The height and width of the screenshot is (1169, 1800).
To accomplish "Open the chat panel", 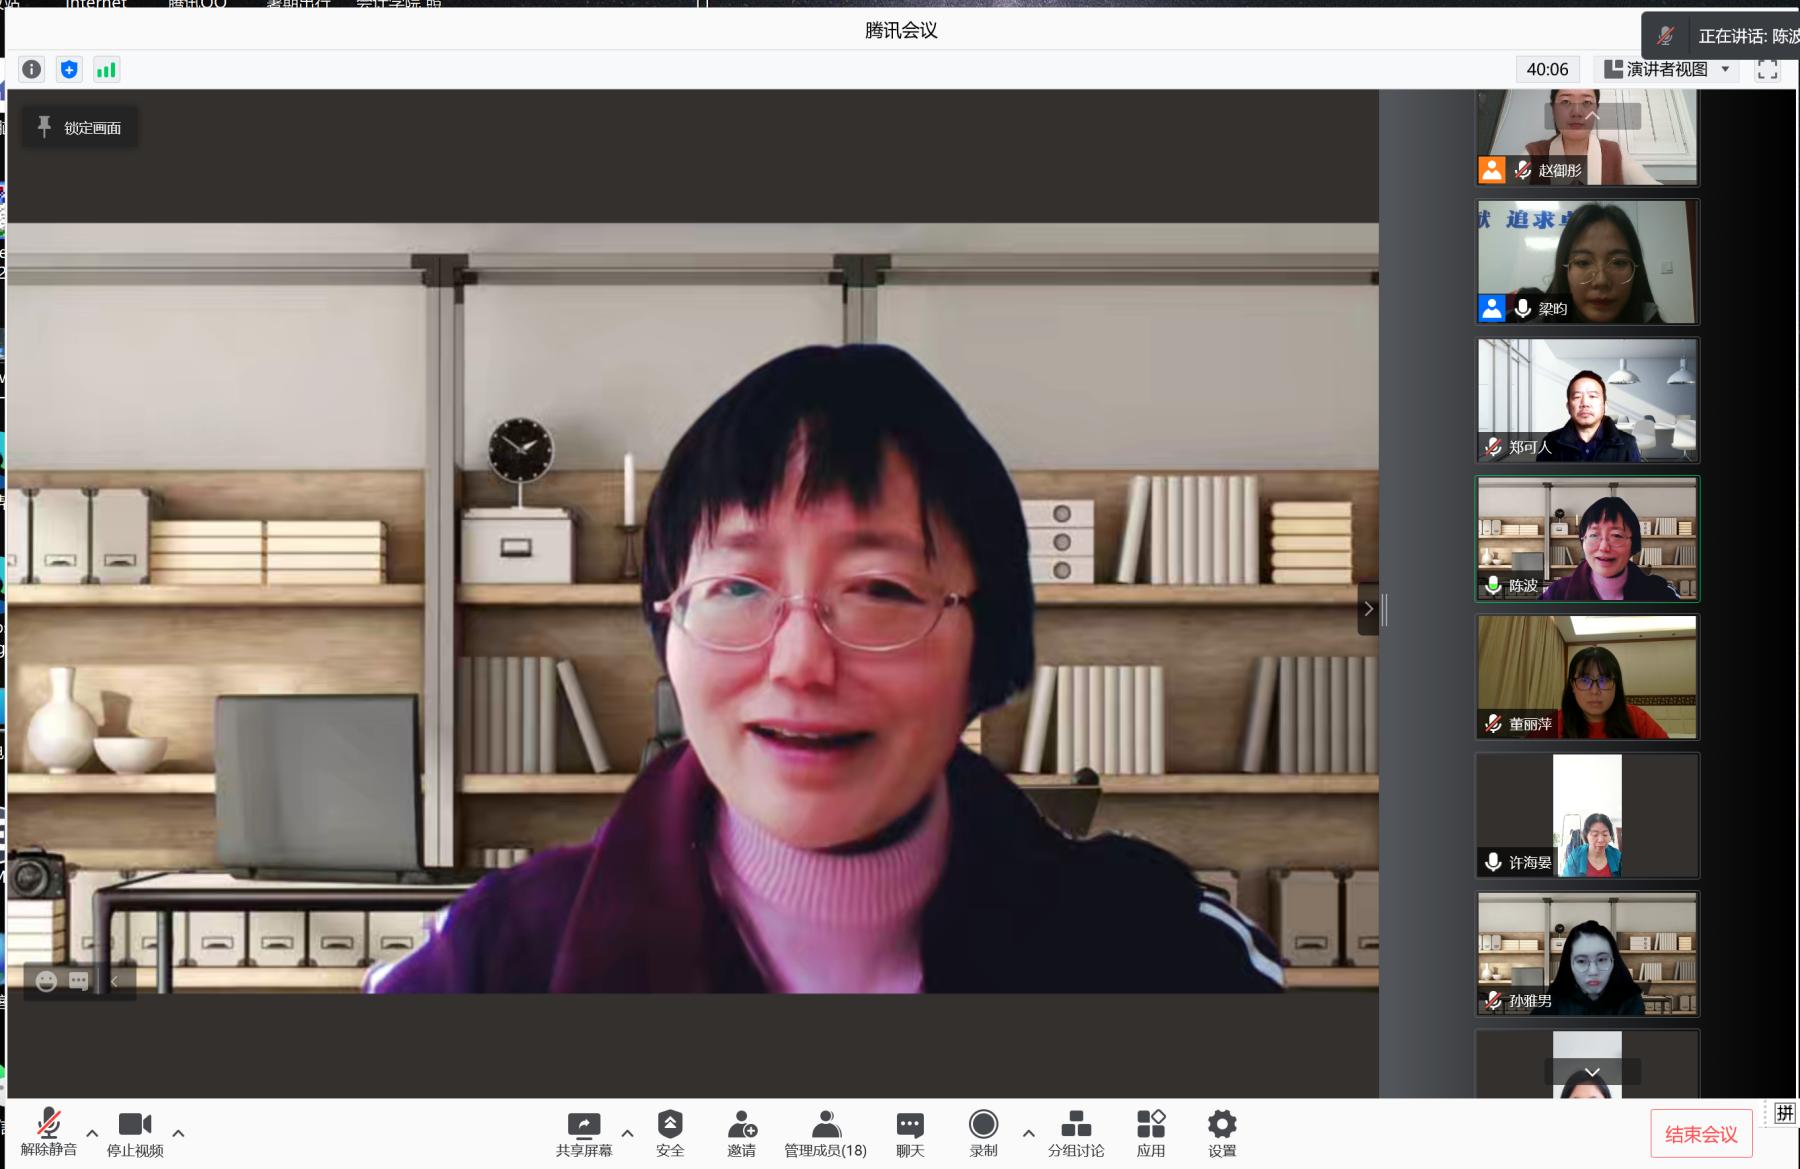I will click(910, 1126).
